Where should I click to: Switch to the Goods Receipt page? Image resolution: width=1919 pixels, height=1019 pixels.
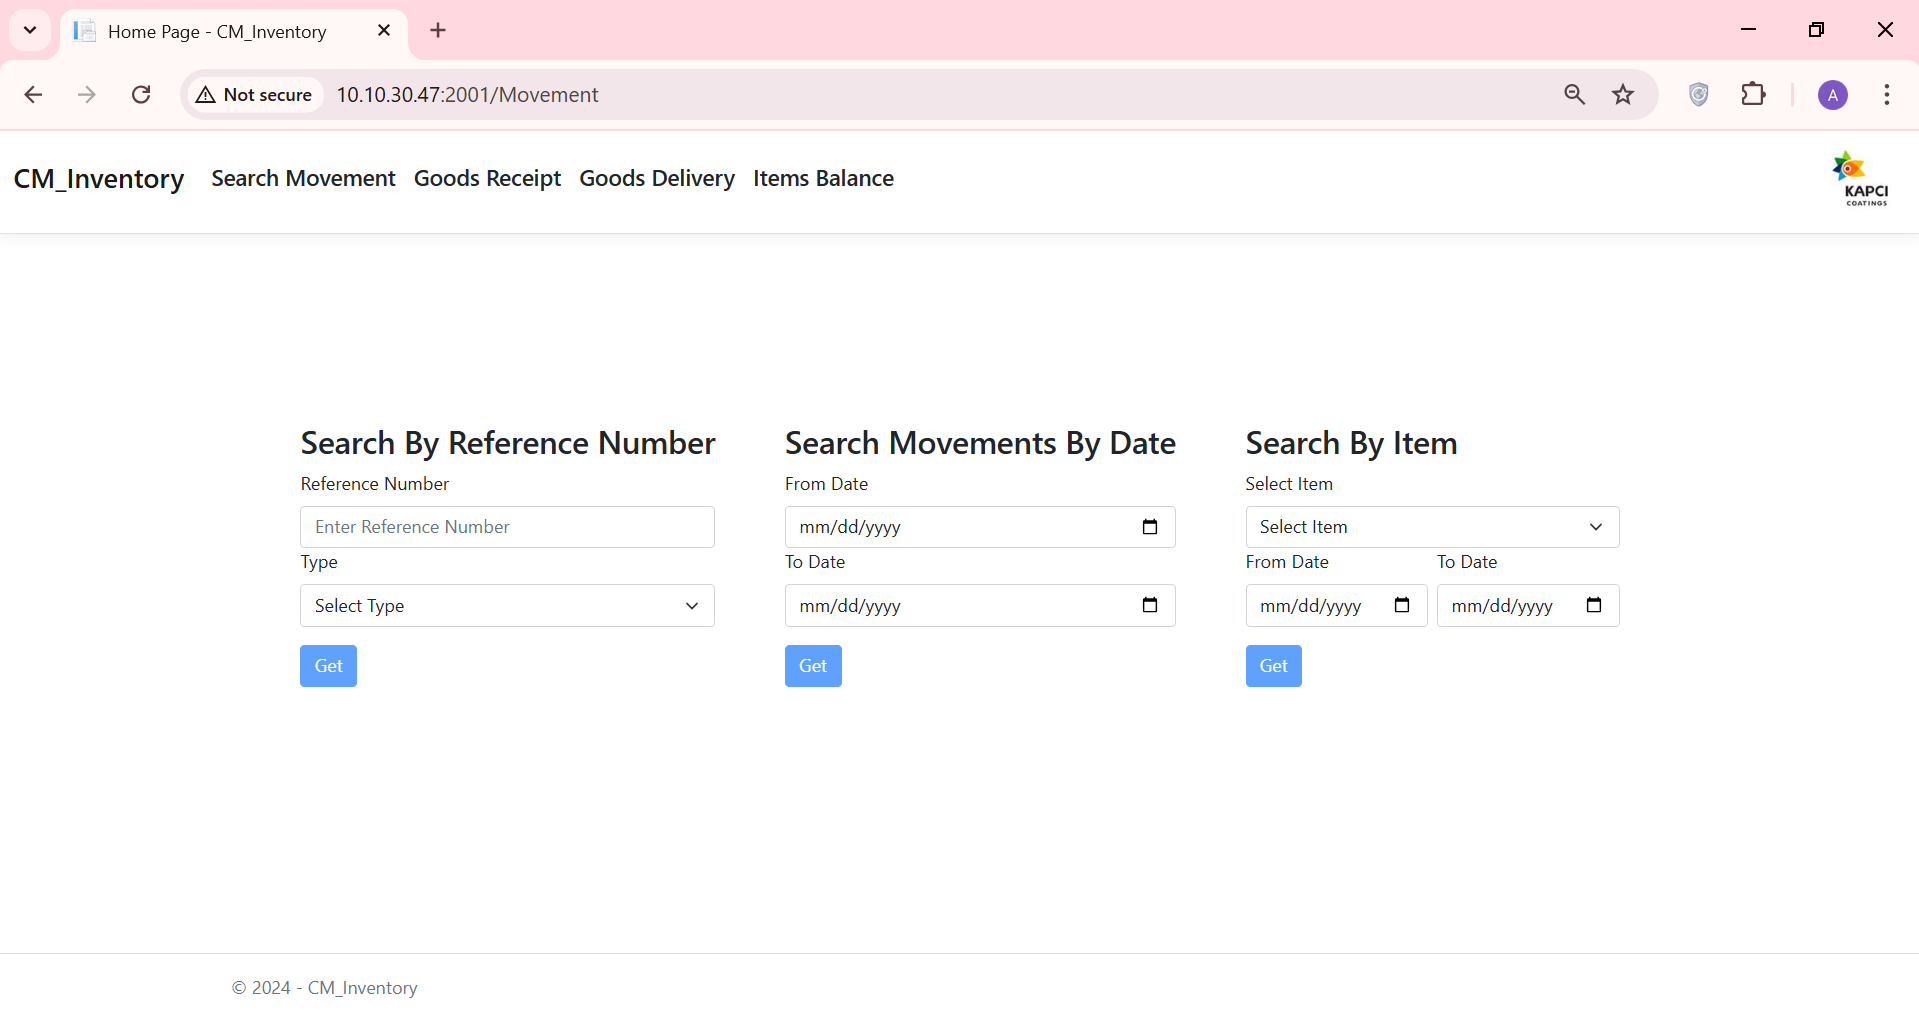(x=487, y=178)
